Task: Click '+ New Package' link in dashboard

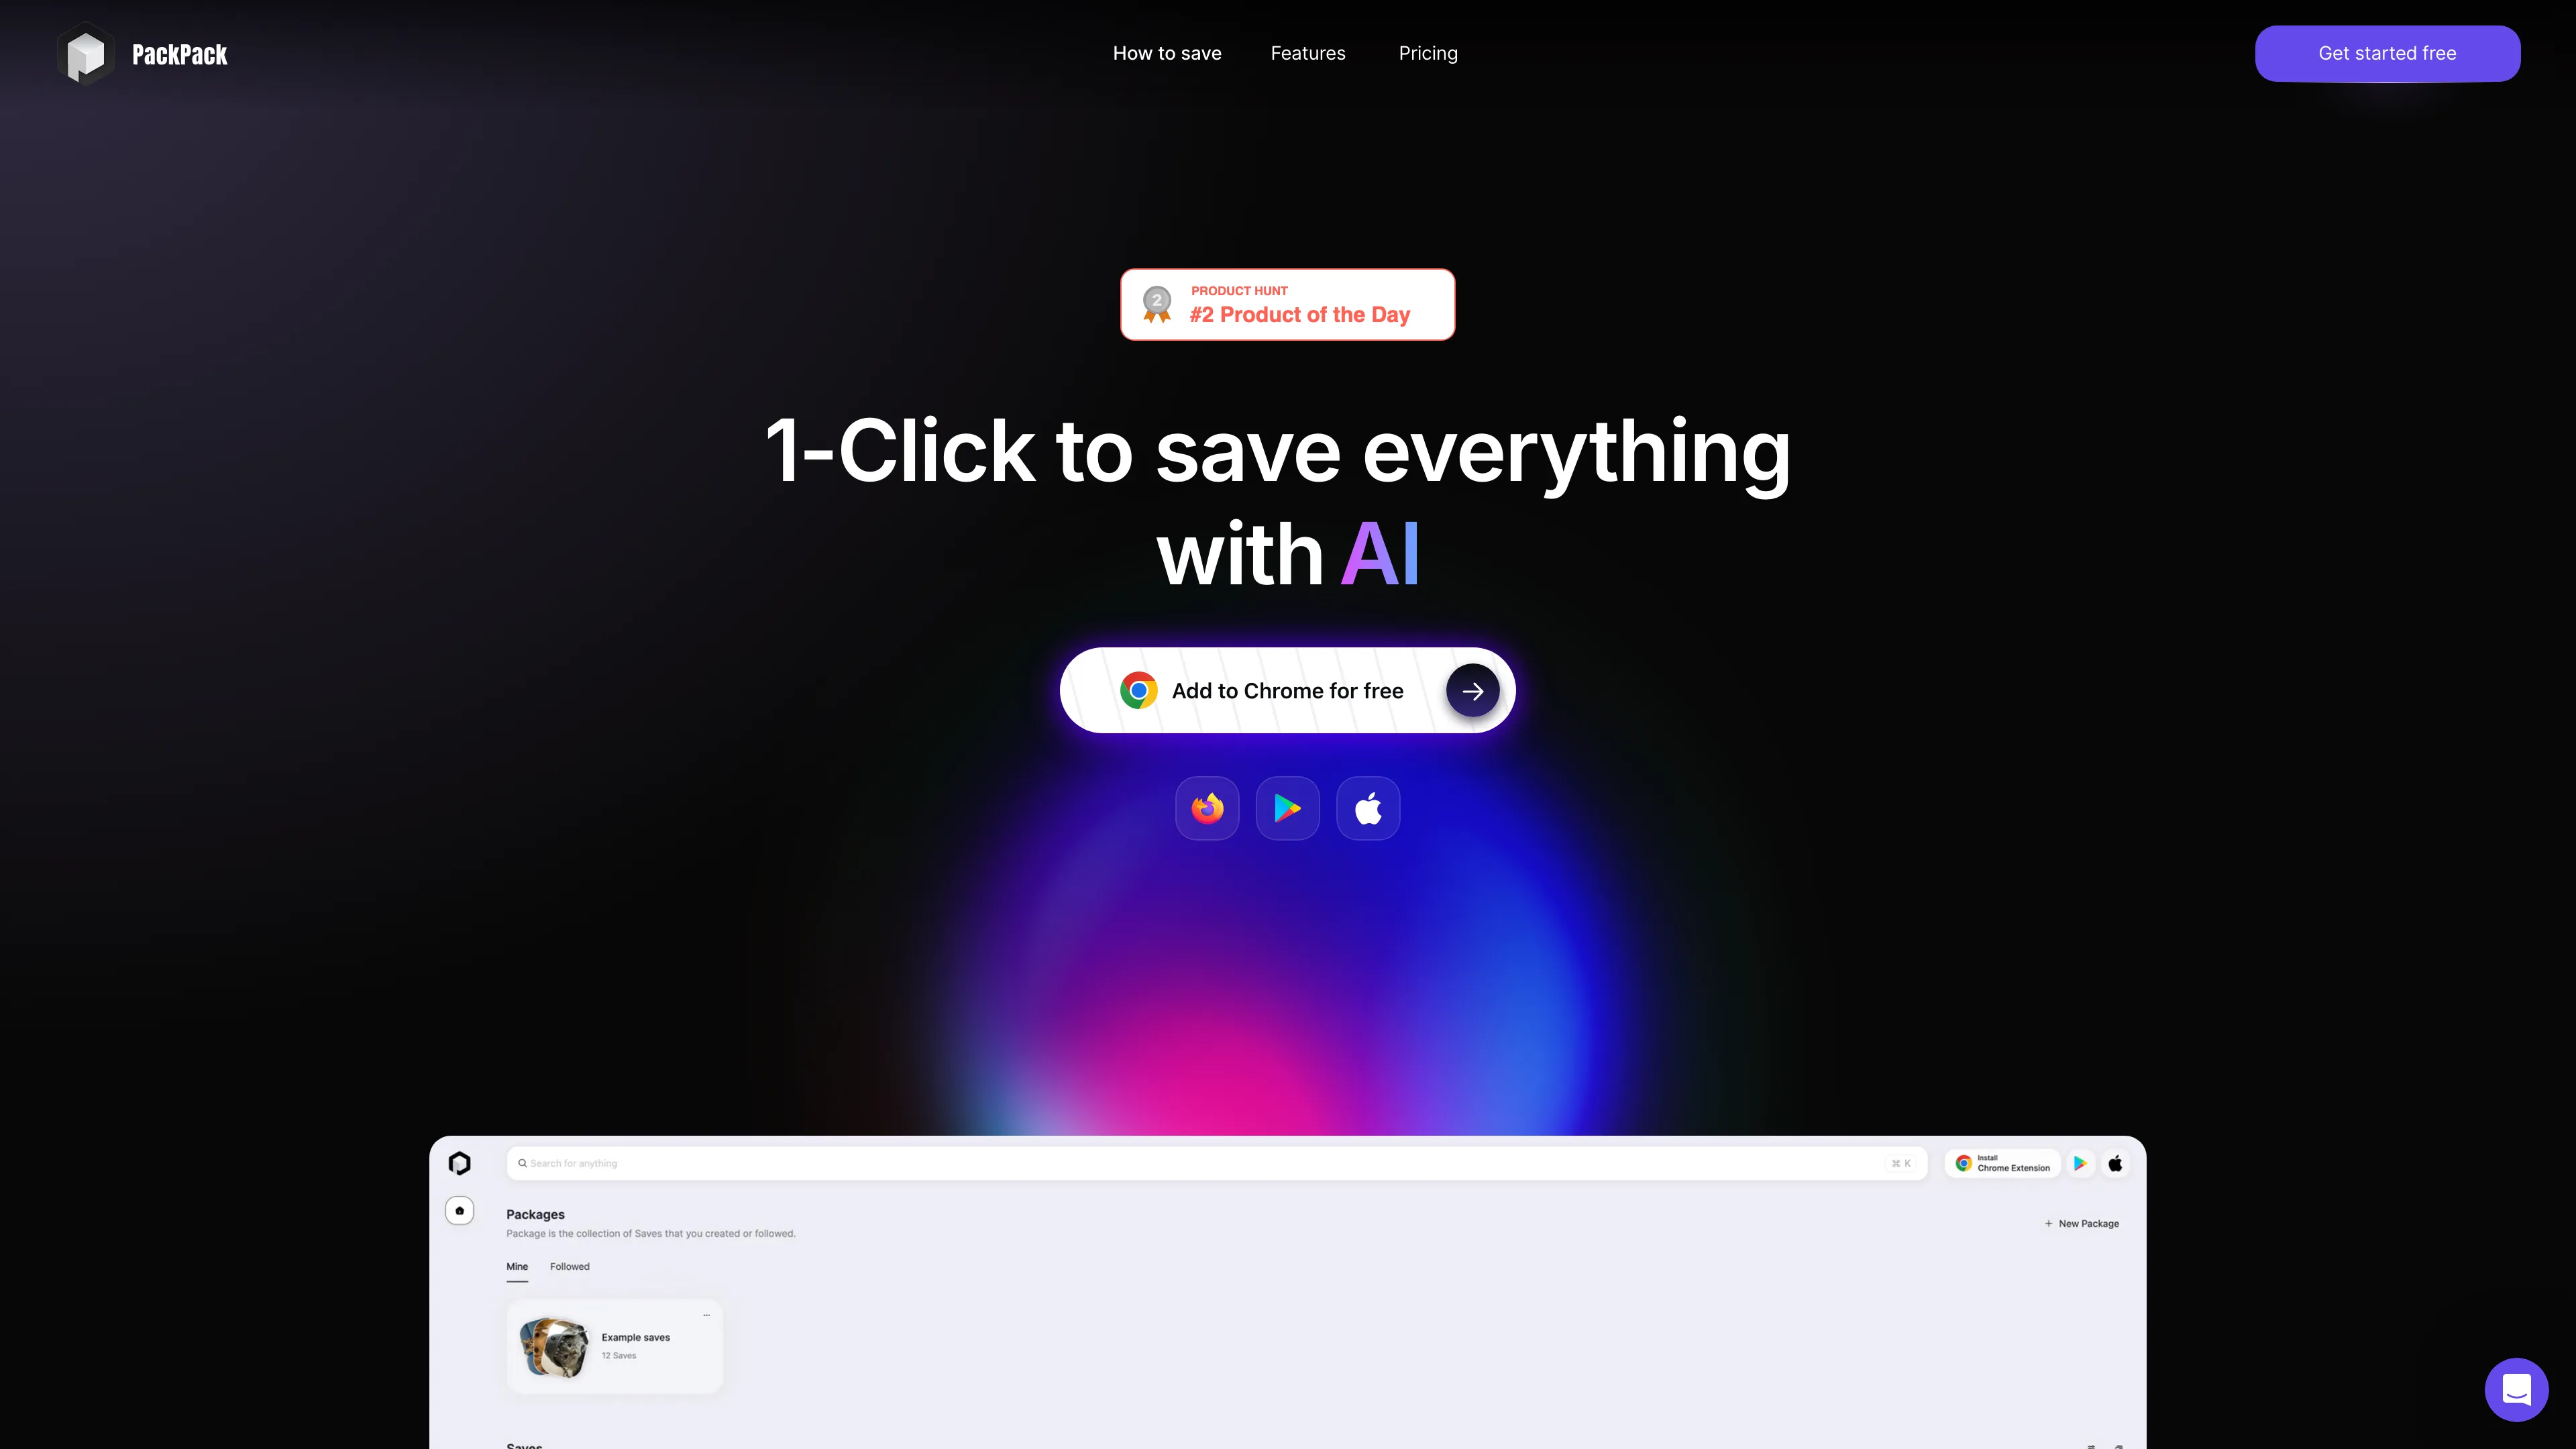Action: 2082,1224
